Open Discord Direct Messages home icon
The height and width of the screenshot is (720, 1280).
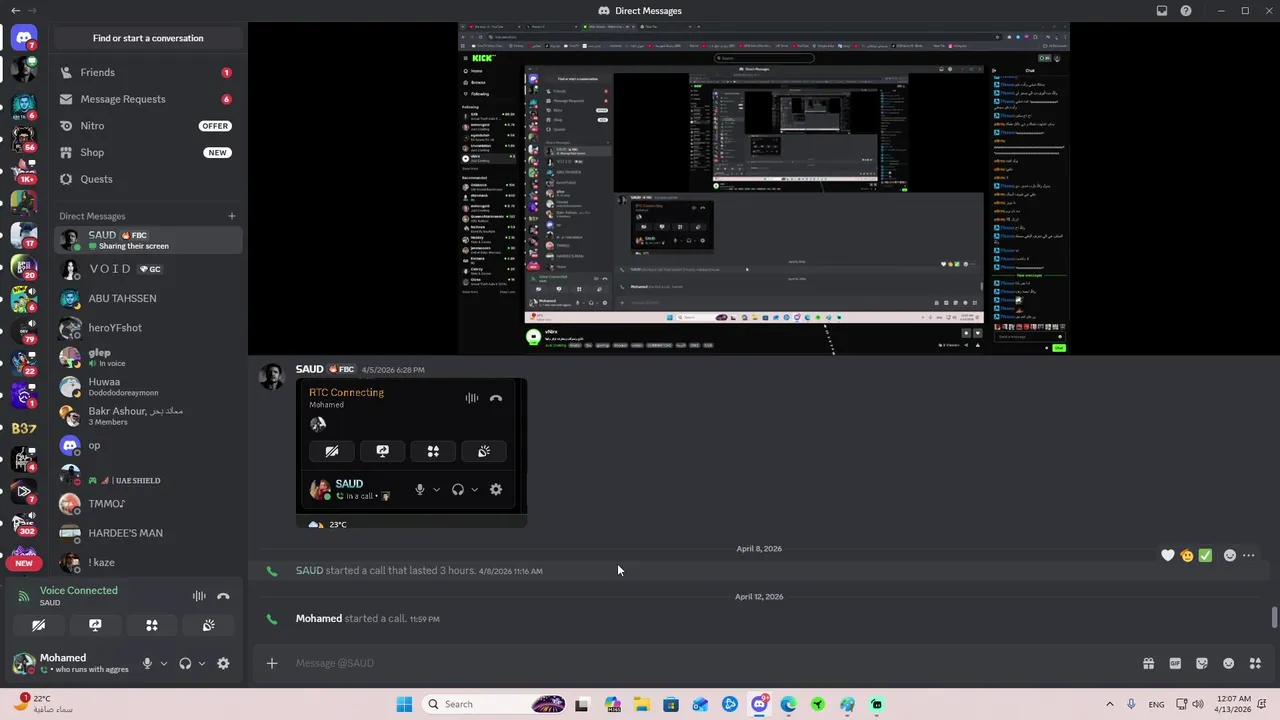24,38
